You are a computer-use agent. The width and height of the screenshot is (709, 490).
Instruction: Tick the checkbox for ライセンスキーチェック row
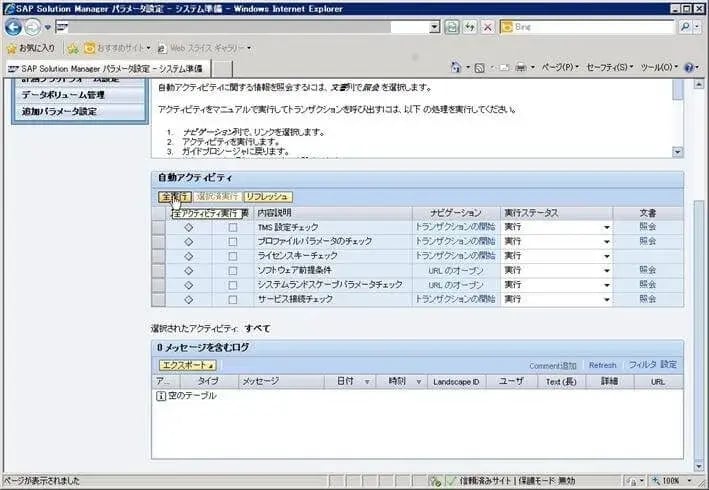point(233,256)
